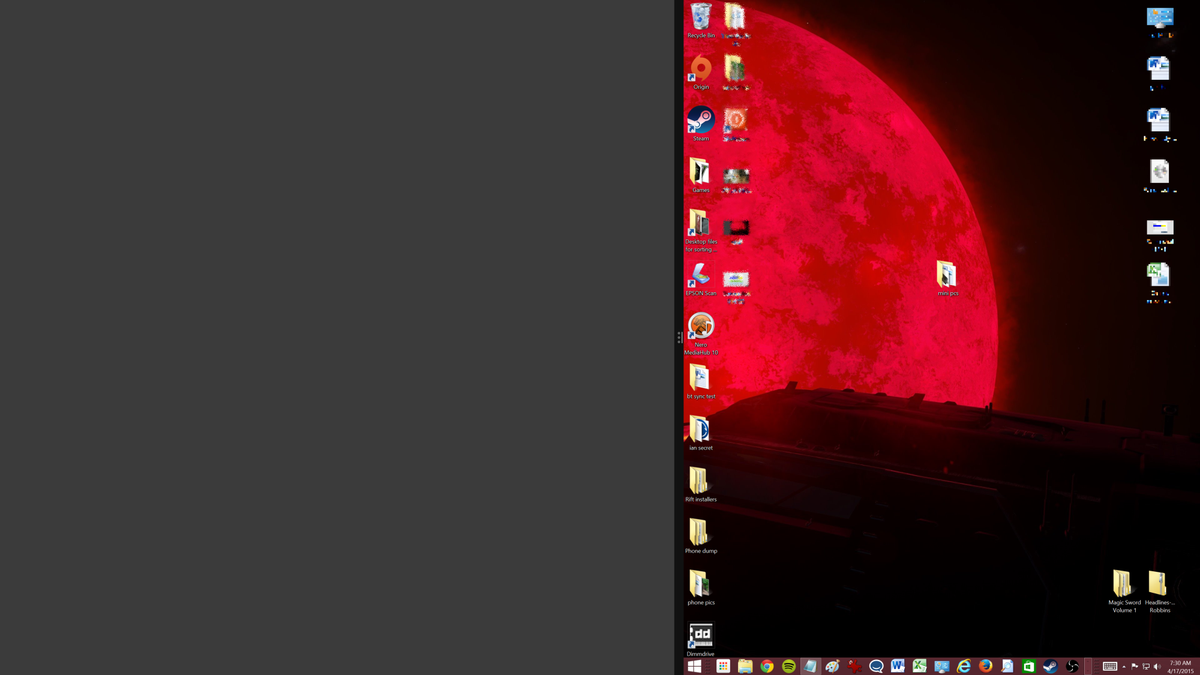Open the network tray icon

tap(1146, 666)
